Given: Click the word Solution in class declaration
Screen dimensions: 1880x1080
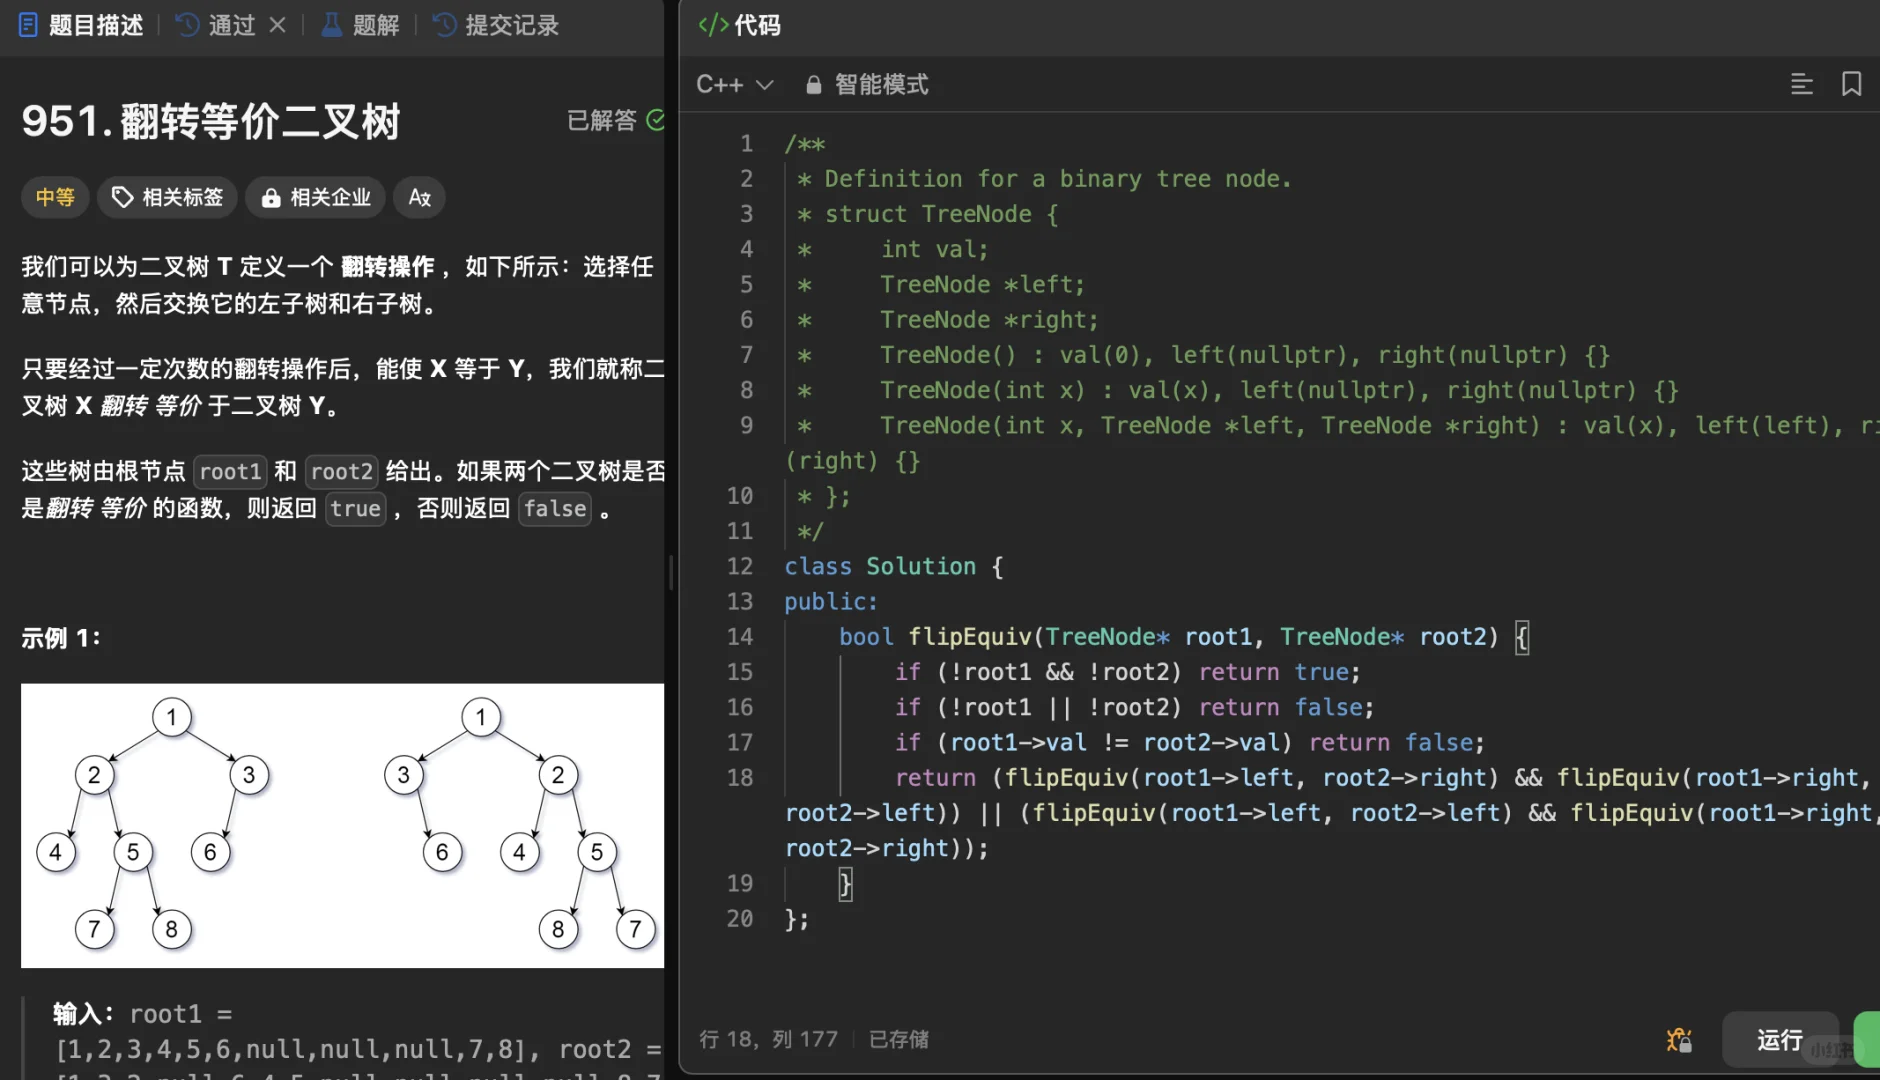Looking at the screenshot, I should [x=921, y=567].
